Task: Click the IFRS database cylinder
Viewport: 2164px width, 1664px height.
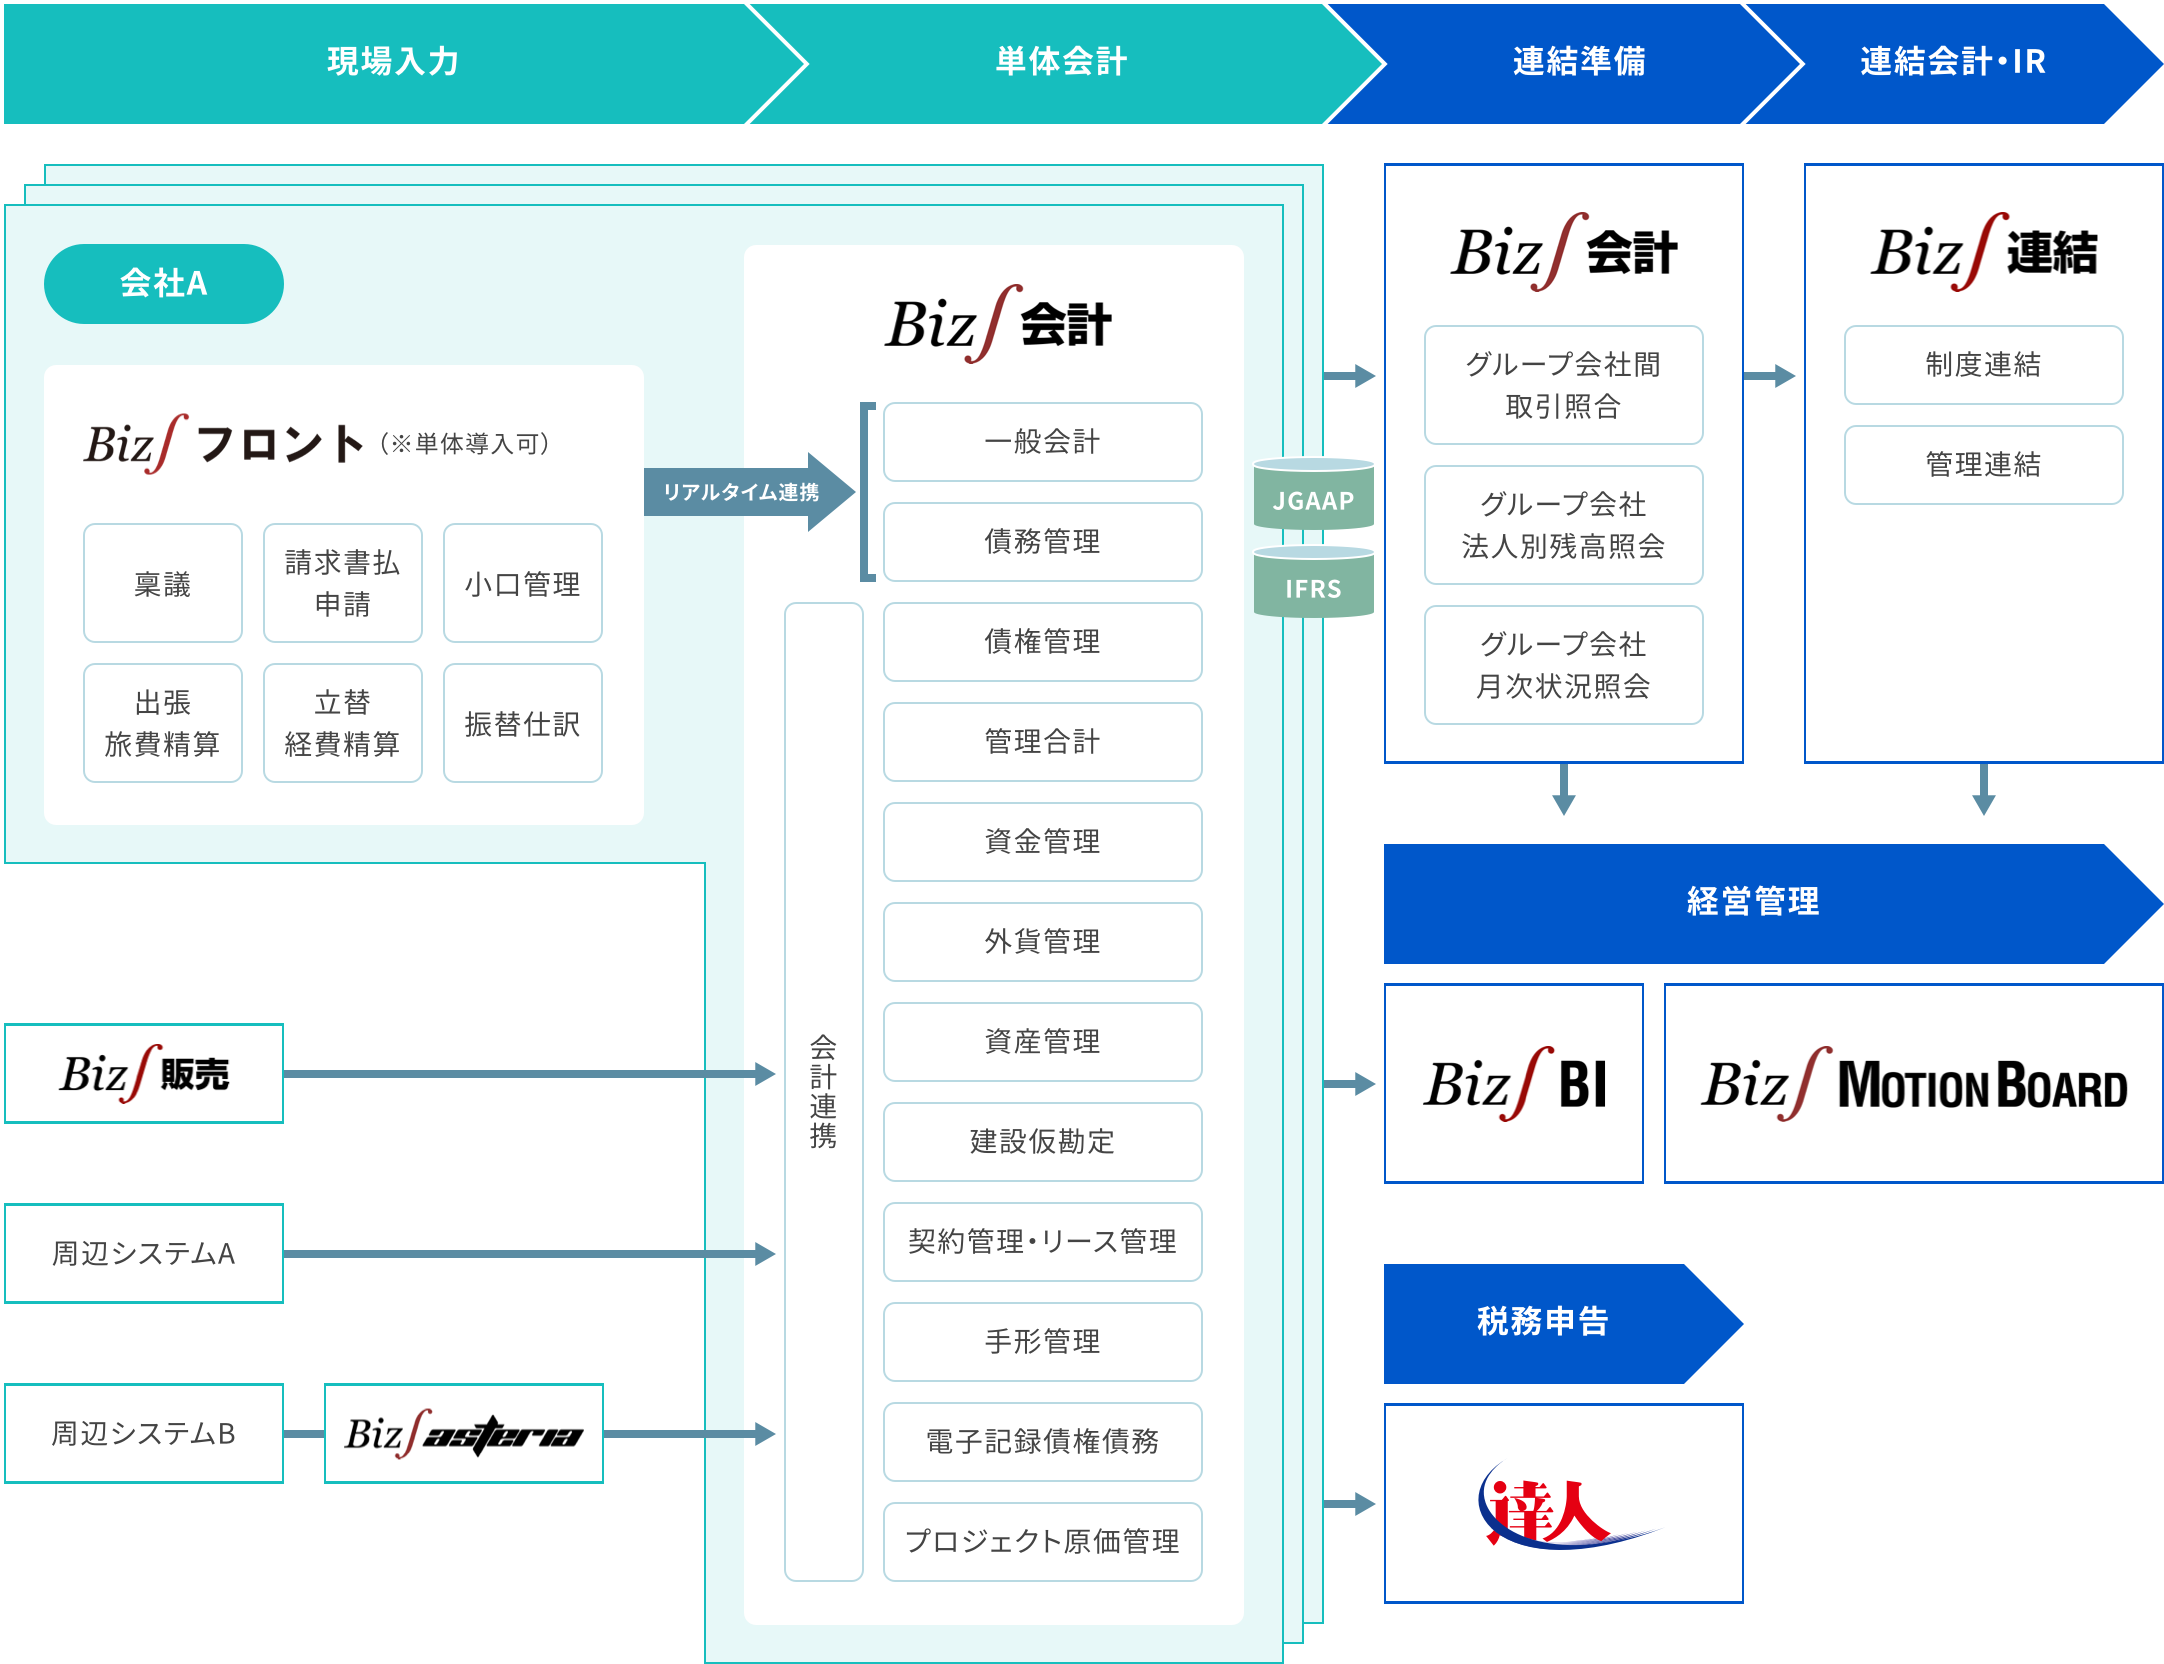Action: tap(1314, 582)
